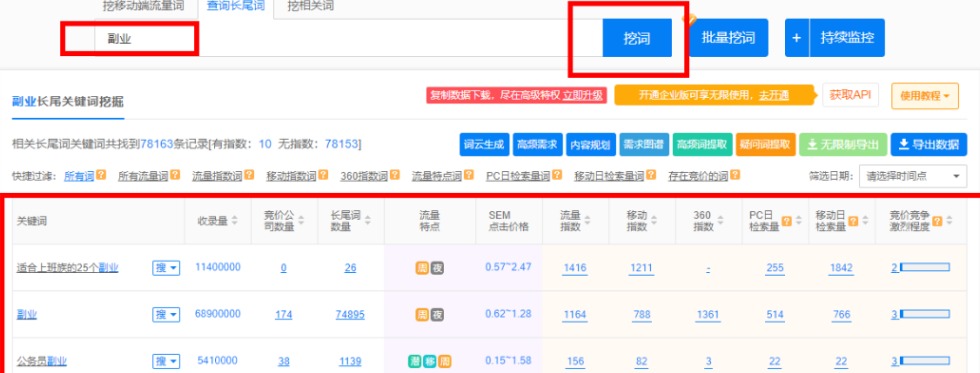980x373 pixels.
Task: Click the green 无限制导出 button
Action: click(842, 145)
